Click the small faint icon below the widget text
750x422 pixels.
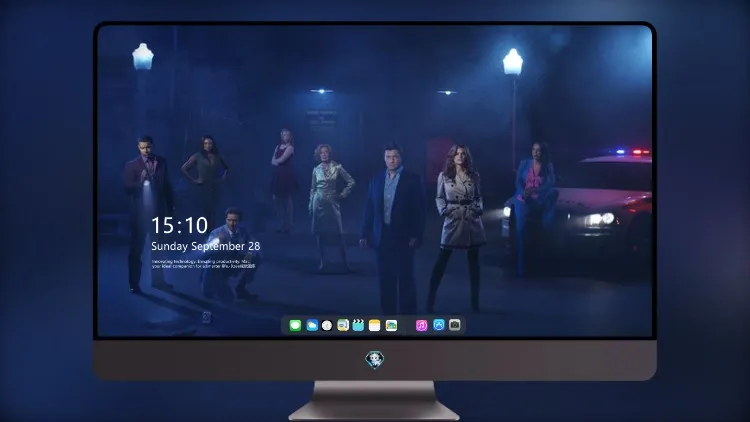coord(206,317)
